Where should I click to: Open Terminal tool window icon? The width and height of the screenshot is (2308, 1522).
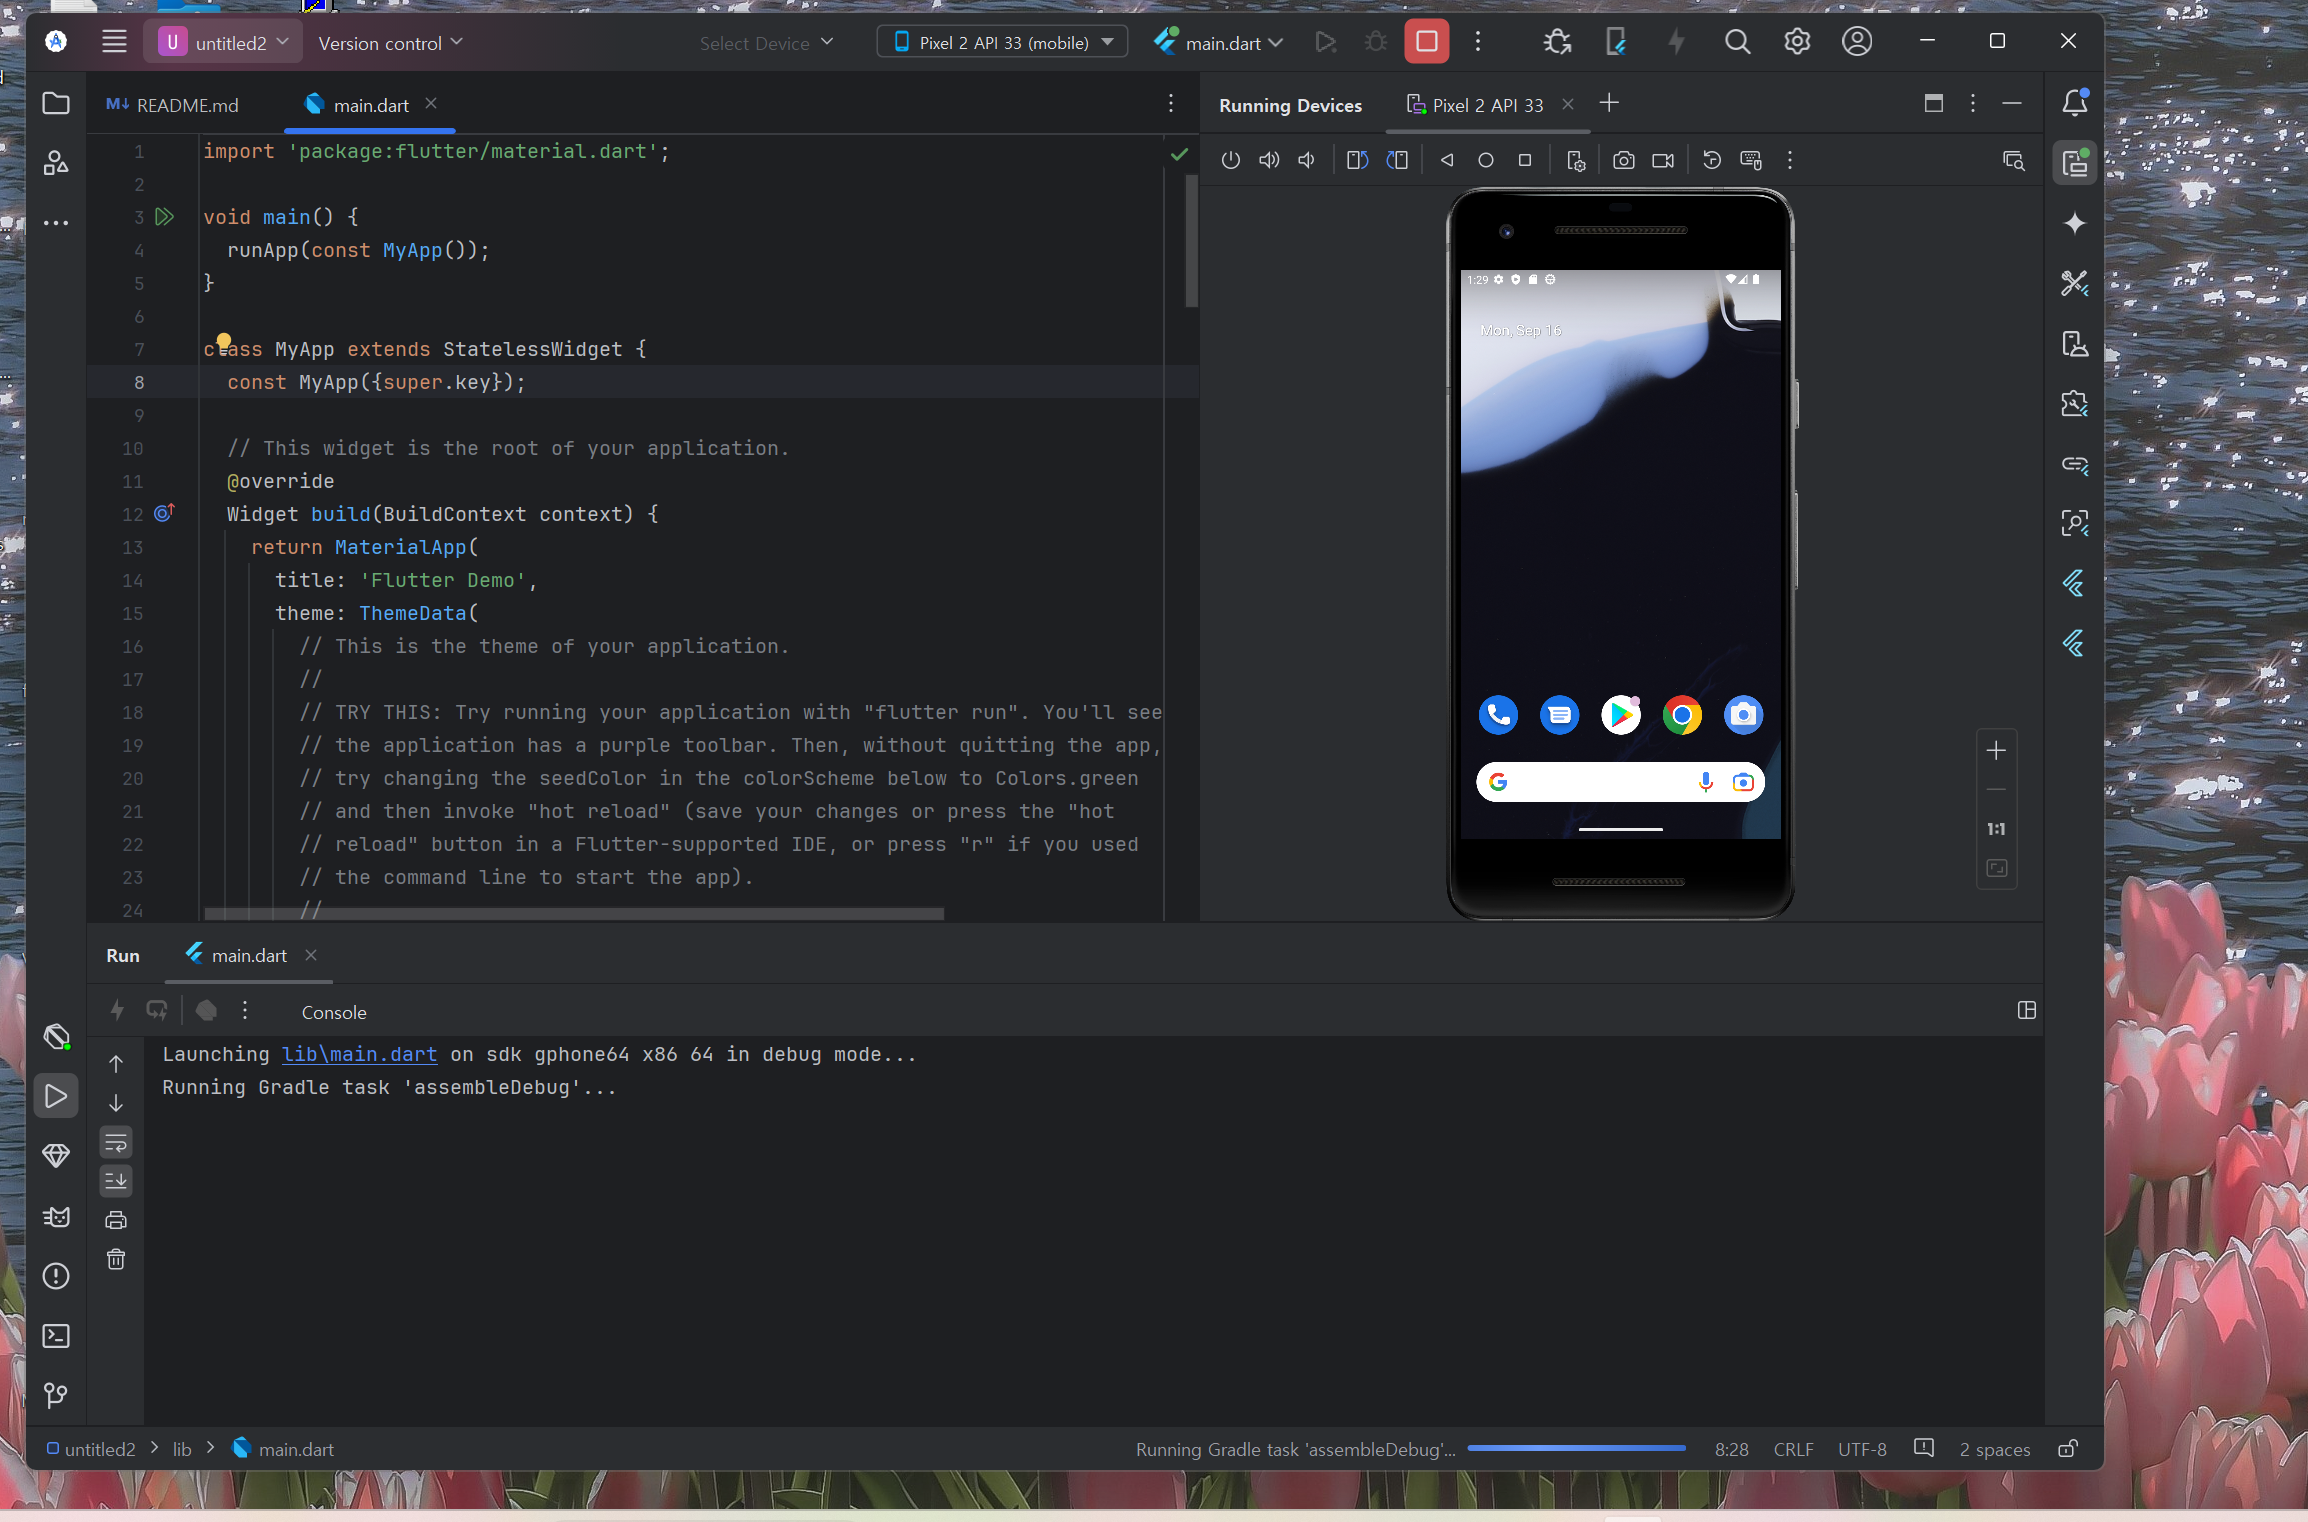coord(56,1336)
